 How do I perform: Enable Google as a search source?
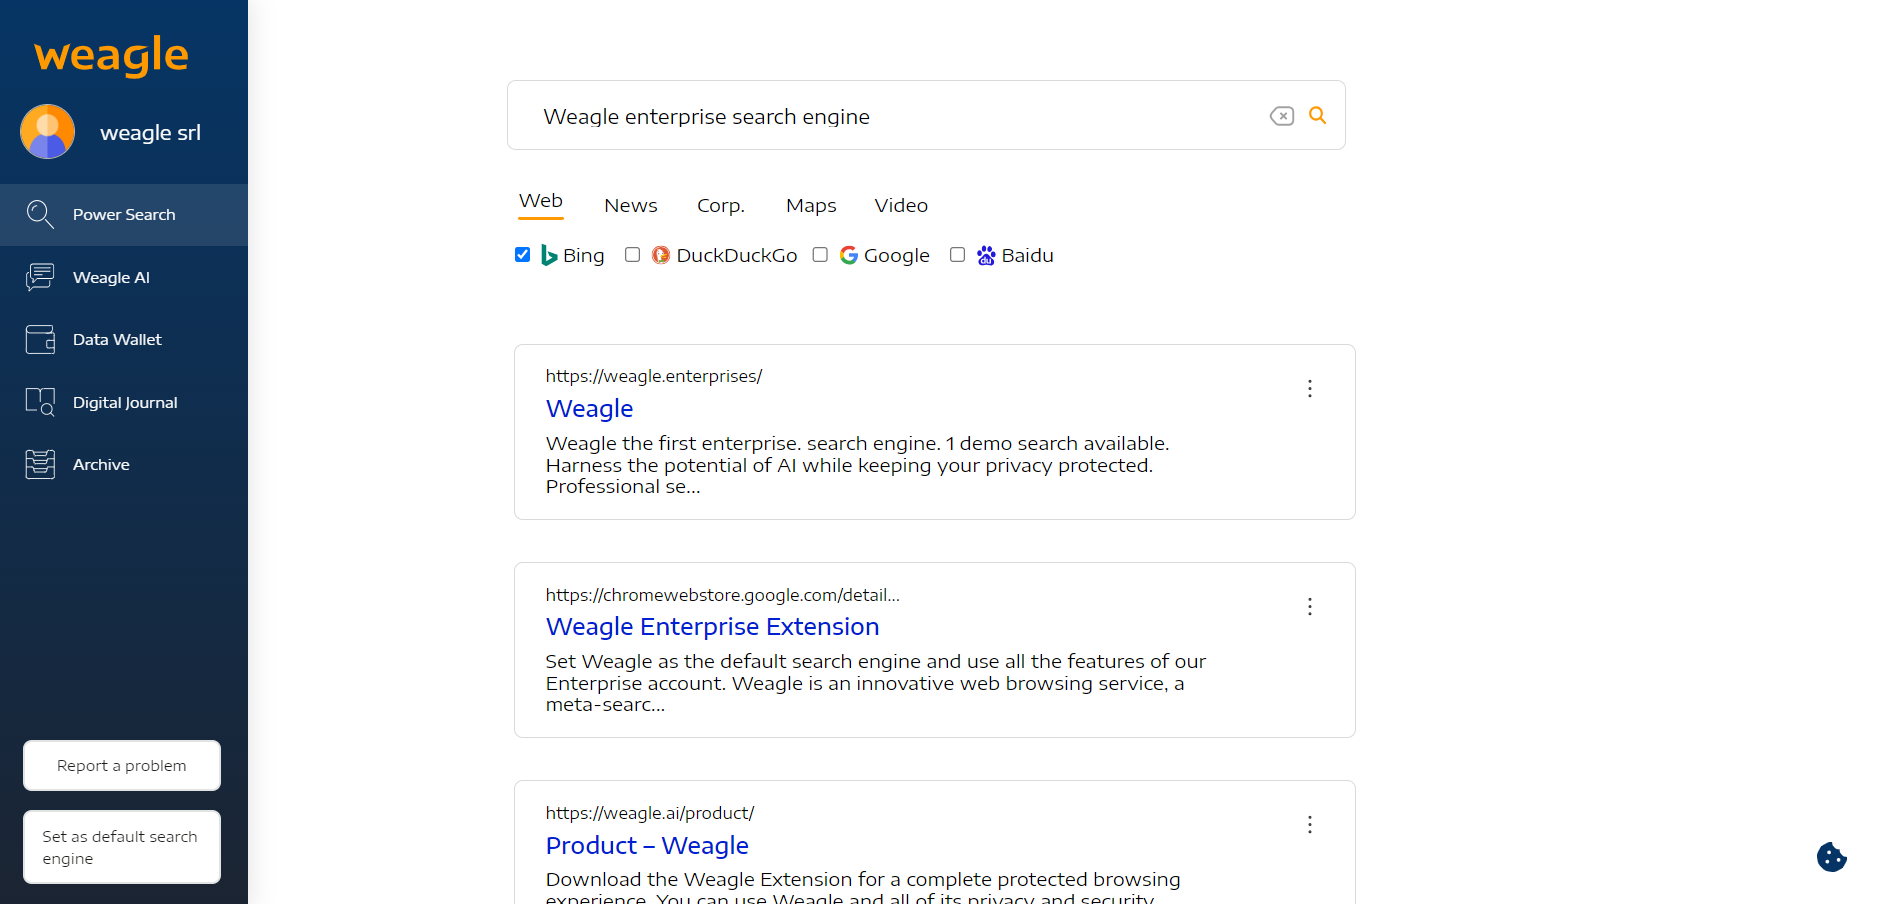click(x=820, y=254)
